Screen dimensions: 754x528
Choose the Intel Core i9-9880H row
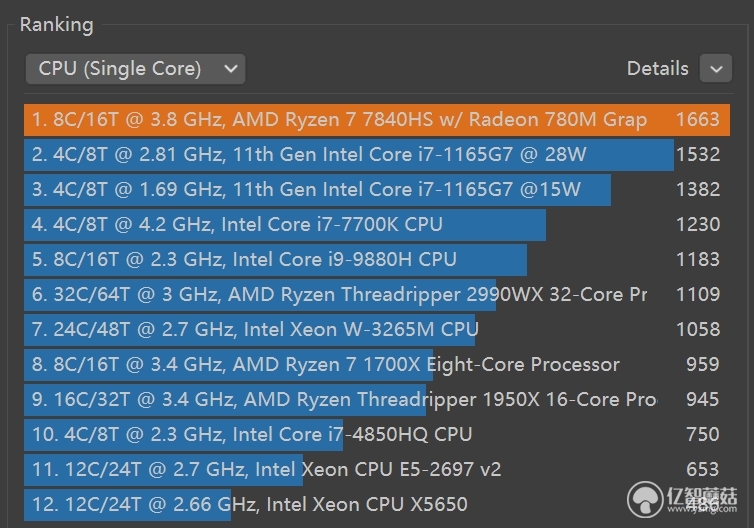pyautogui.click(x=377, y=260)
